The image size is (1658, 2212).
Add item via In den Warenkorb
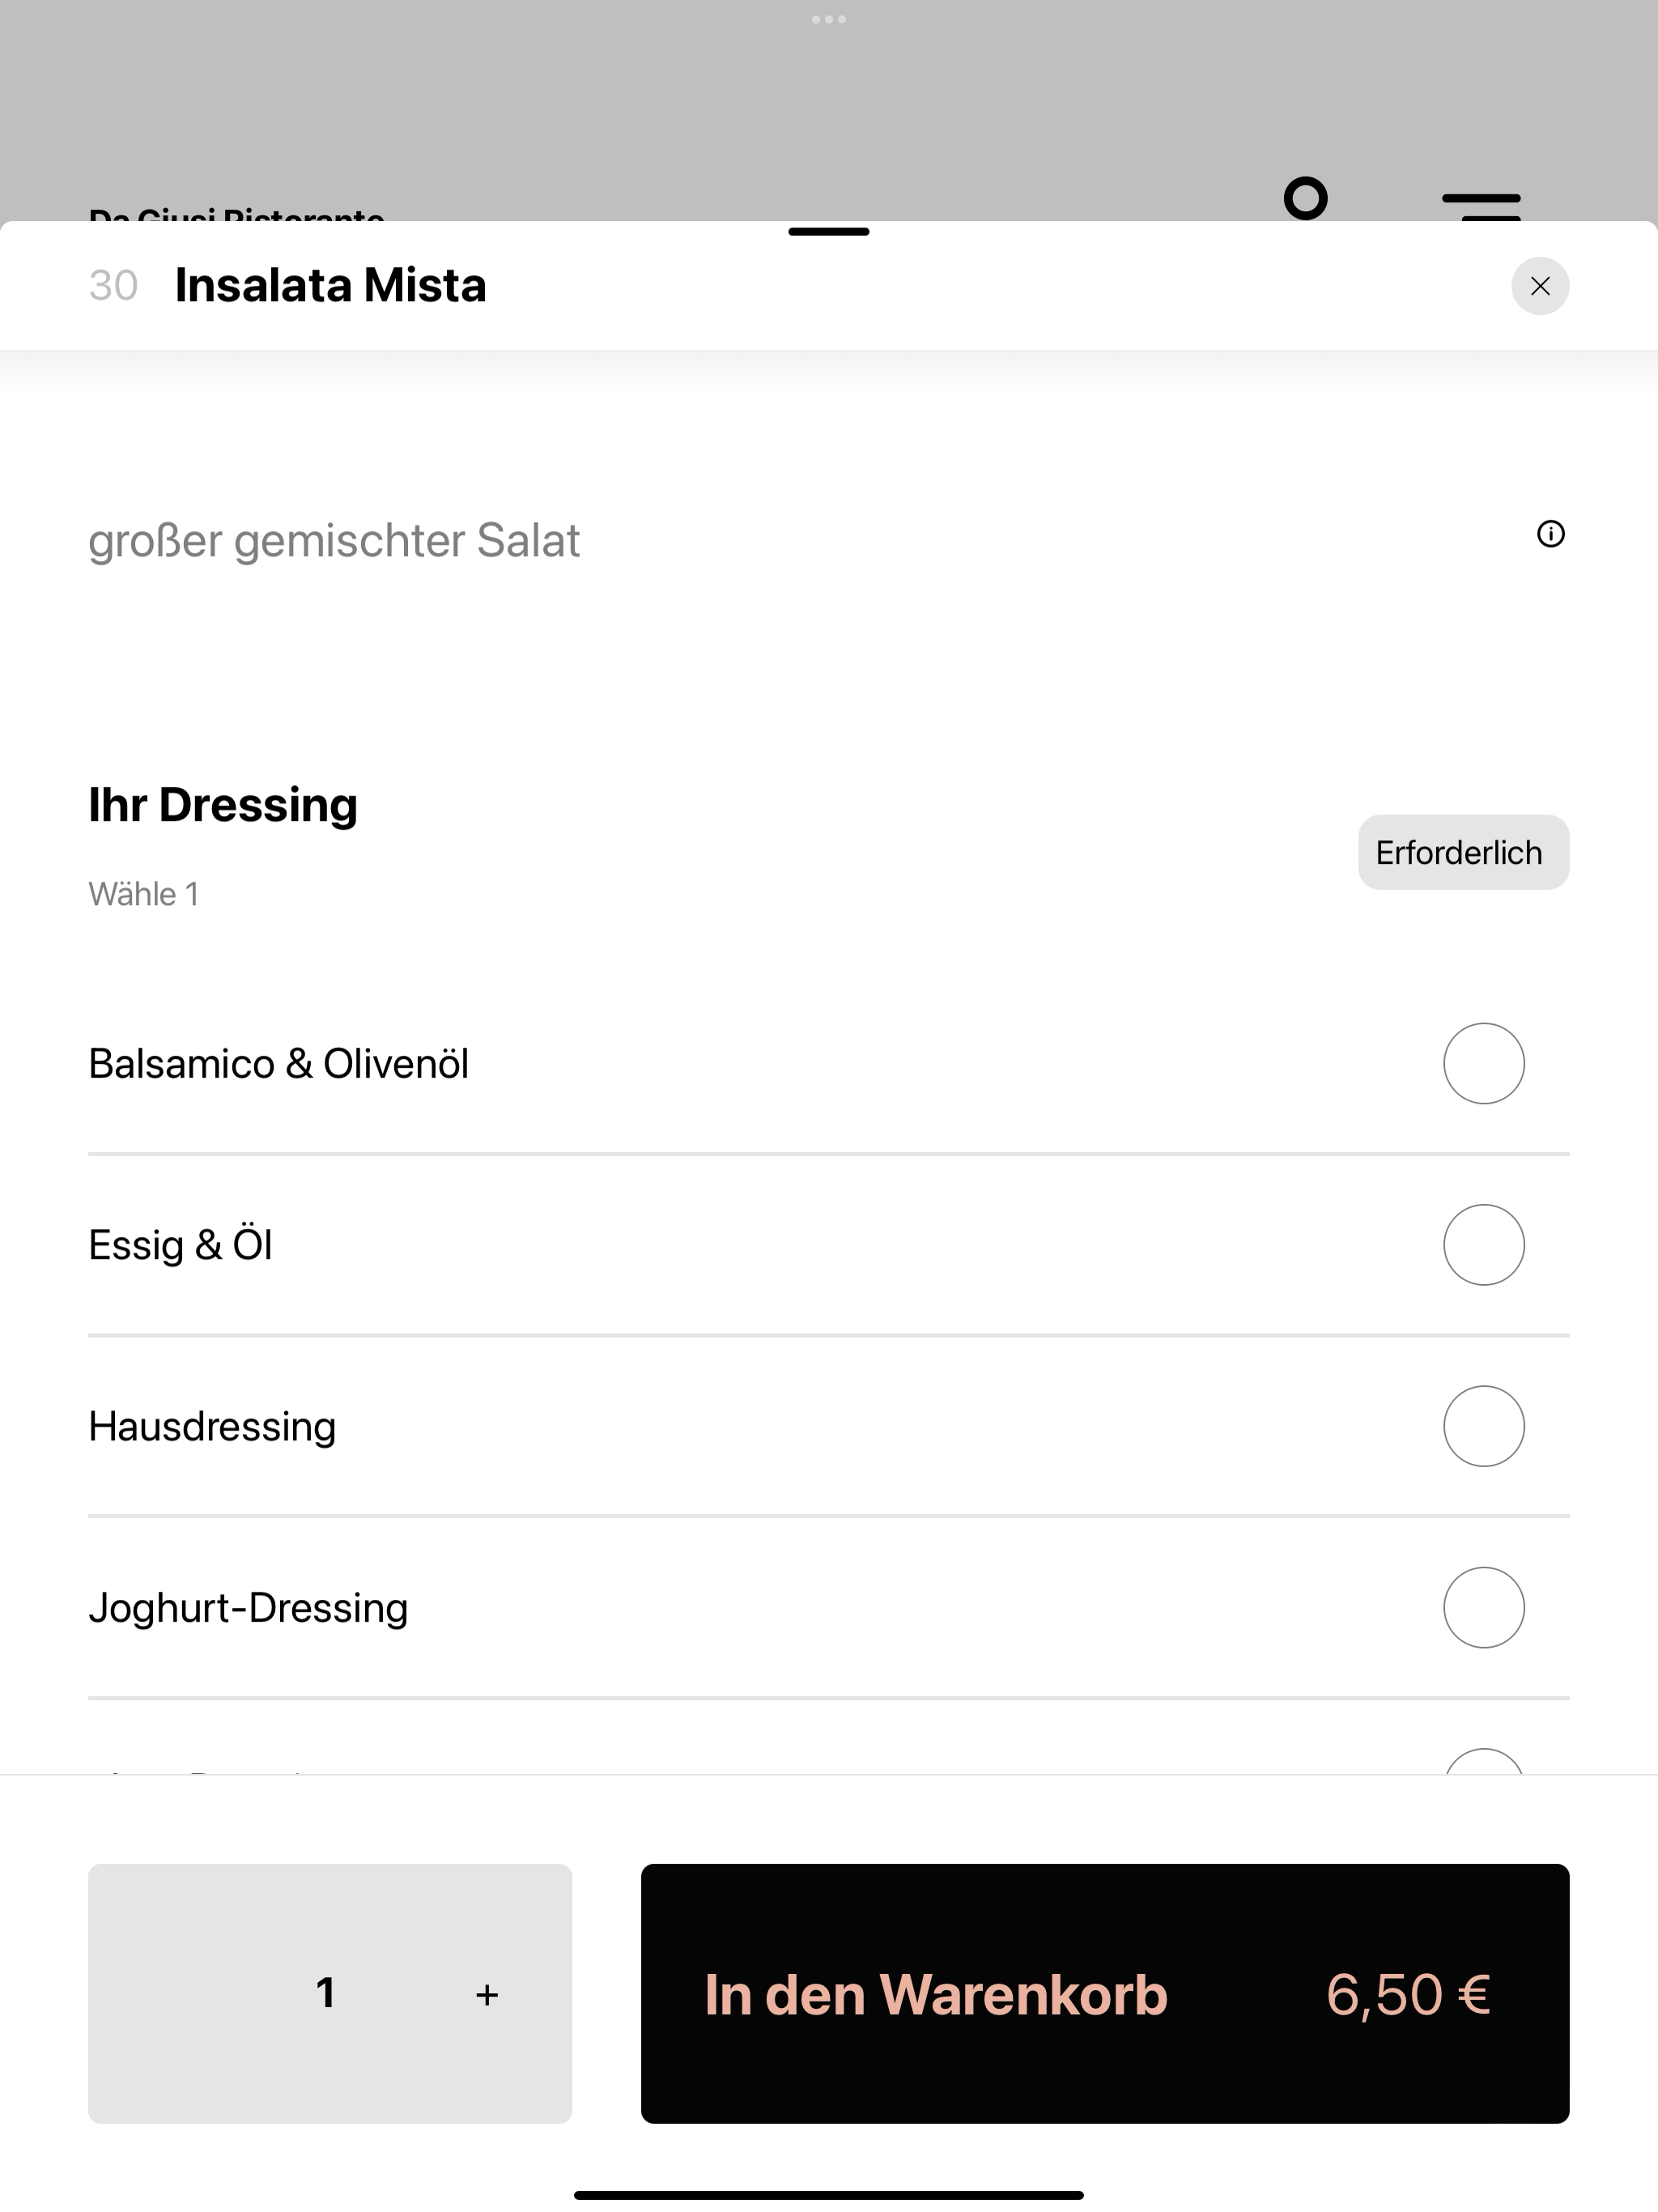coord(1105,1993)
